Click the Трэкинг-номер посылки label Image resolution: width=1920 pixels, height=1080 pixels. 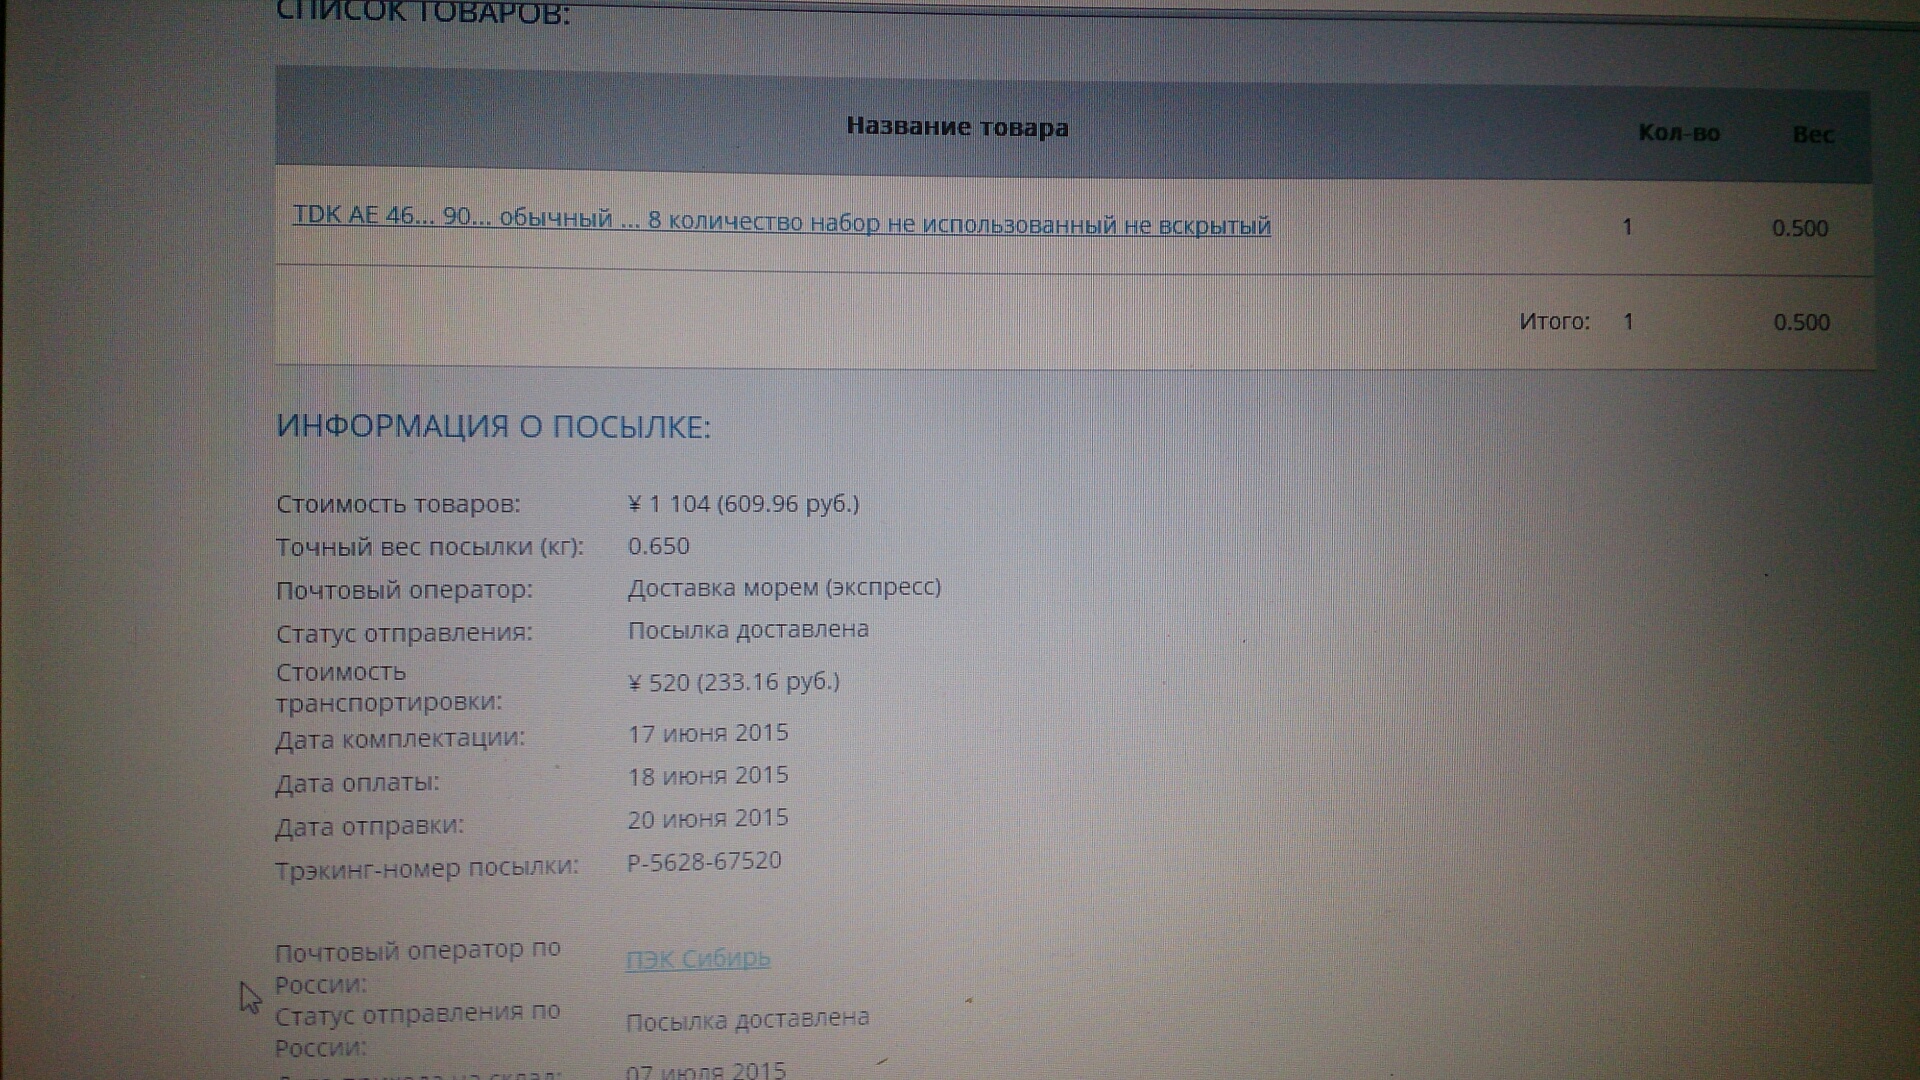[x=427, y=867]
